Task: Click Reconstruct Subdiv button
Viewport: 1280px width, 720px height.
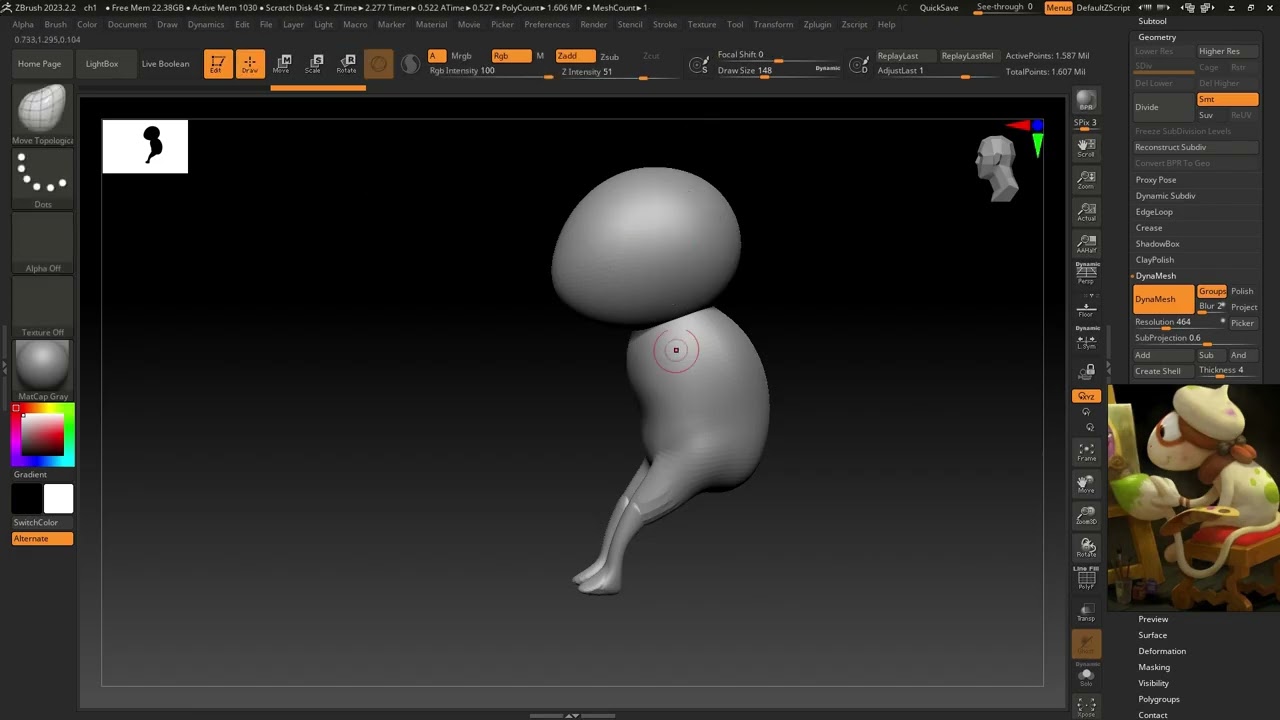Action: click(x=1195, y=147)
